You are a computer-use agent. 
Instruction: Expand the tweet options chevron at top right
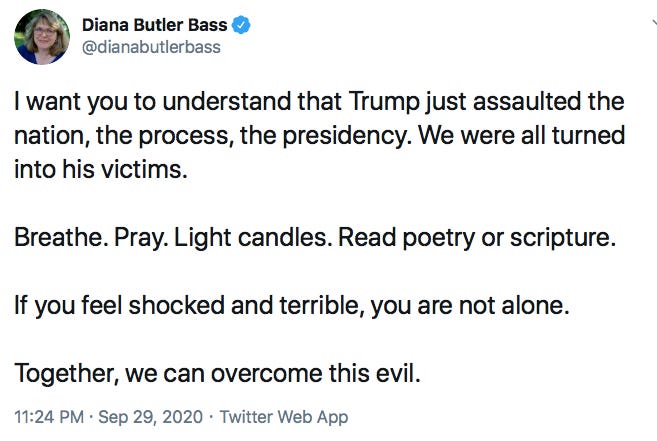point(654,23)
